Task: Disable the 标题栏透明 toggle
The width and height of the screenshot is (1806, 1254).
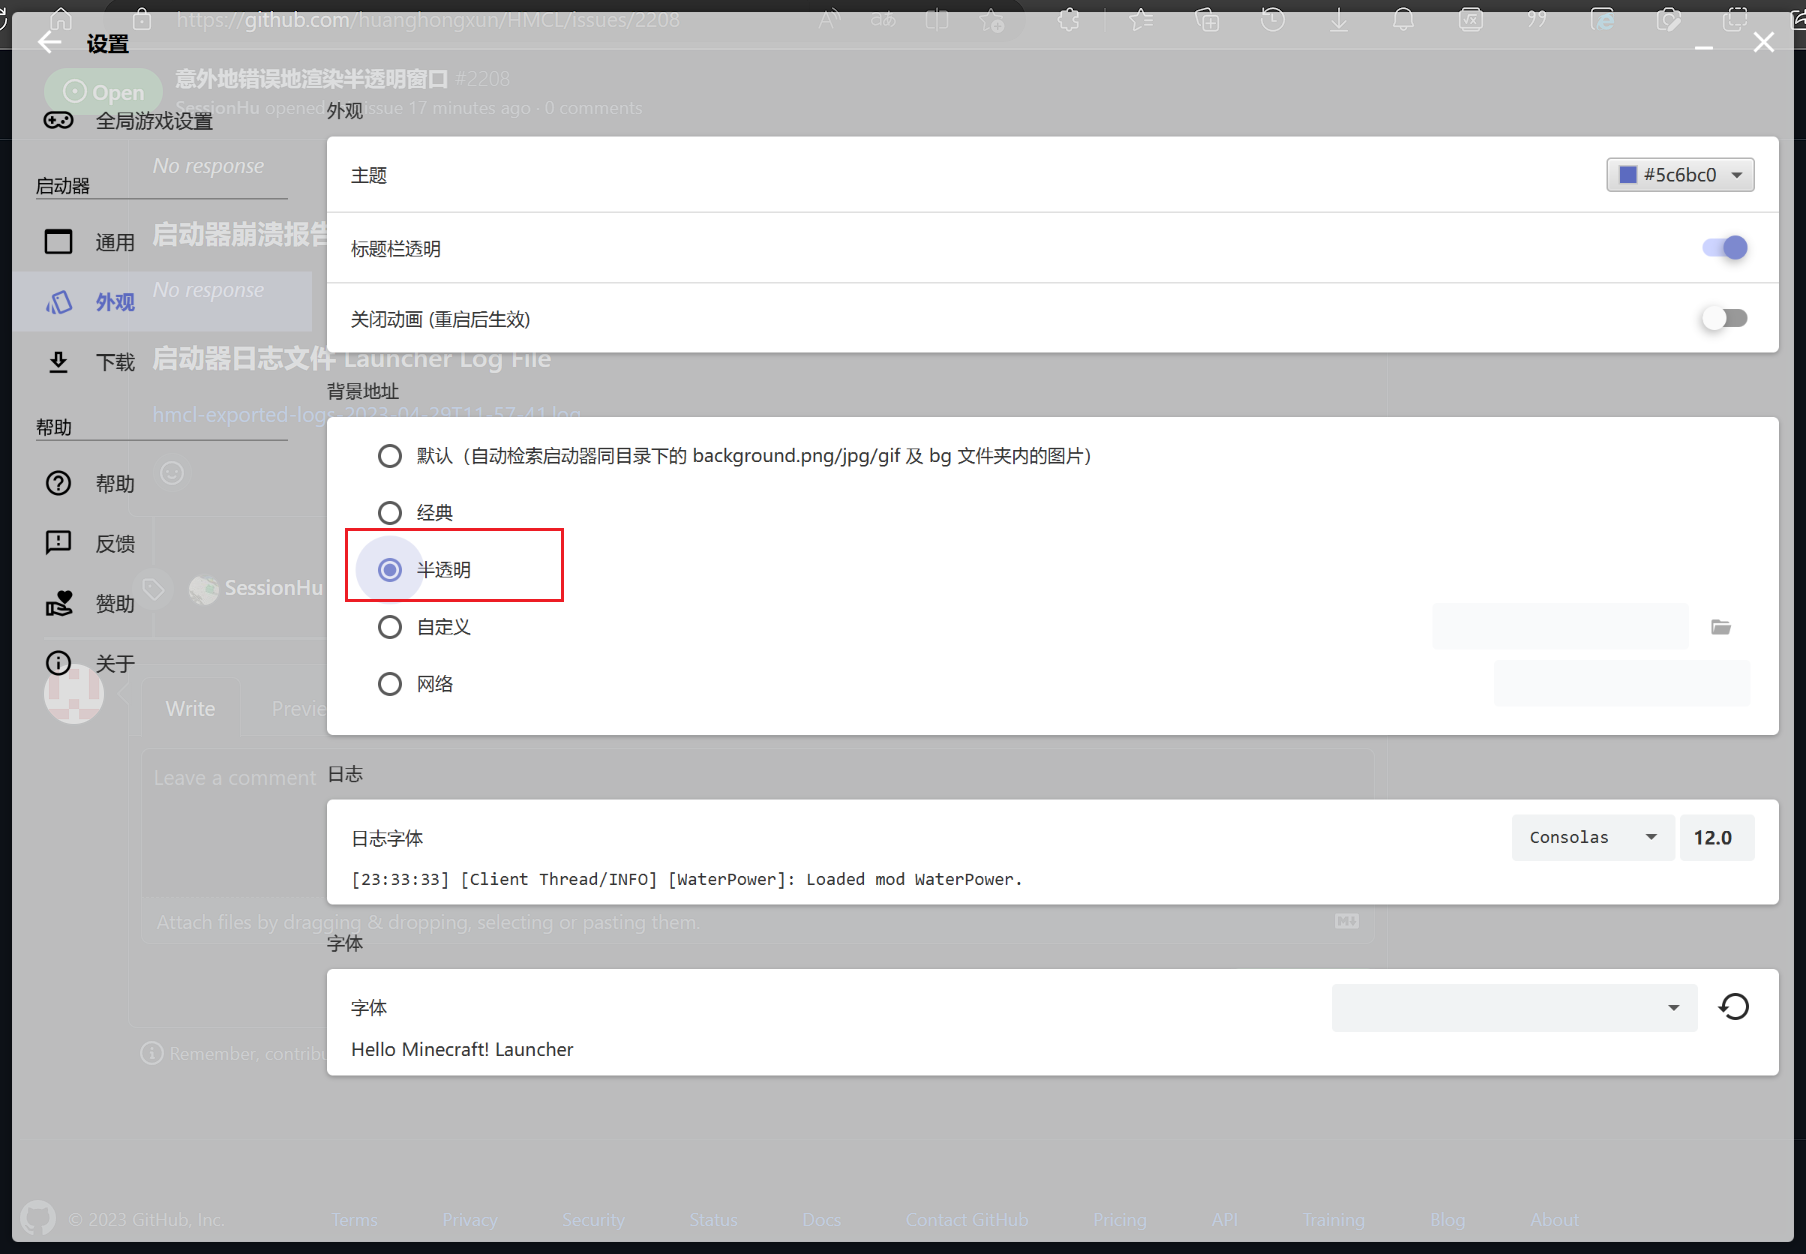Action: [1724, 248]
